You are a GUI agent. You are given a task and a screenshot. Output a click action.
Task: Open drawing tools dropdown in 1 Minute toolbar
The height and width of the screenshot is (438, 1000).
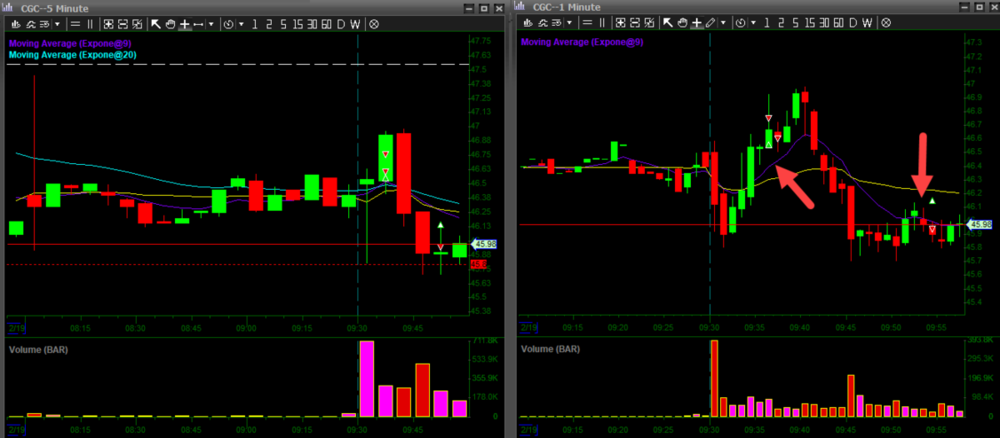(722, 23)
